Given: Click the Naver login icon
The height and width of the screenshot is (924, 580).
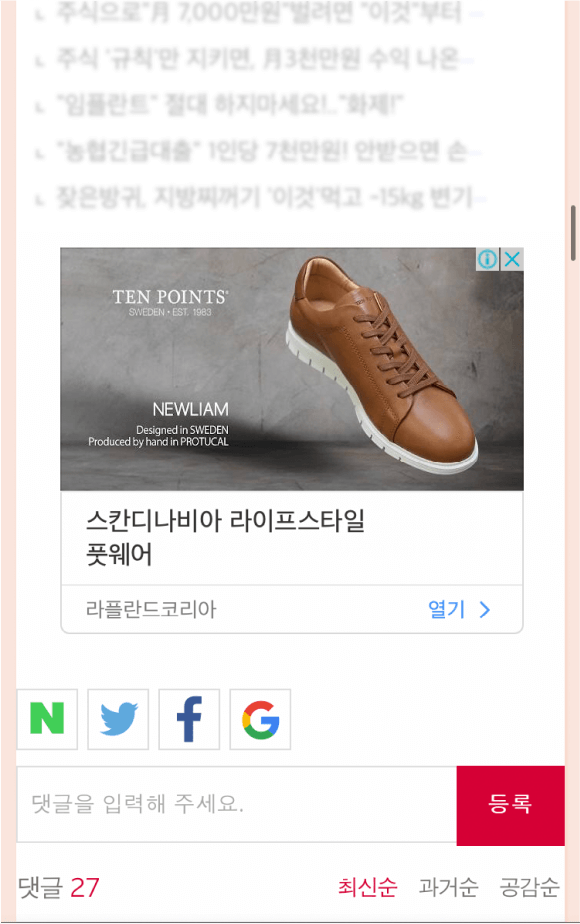Looking at the screenshot, I should tap(47, 719).
